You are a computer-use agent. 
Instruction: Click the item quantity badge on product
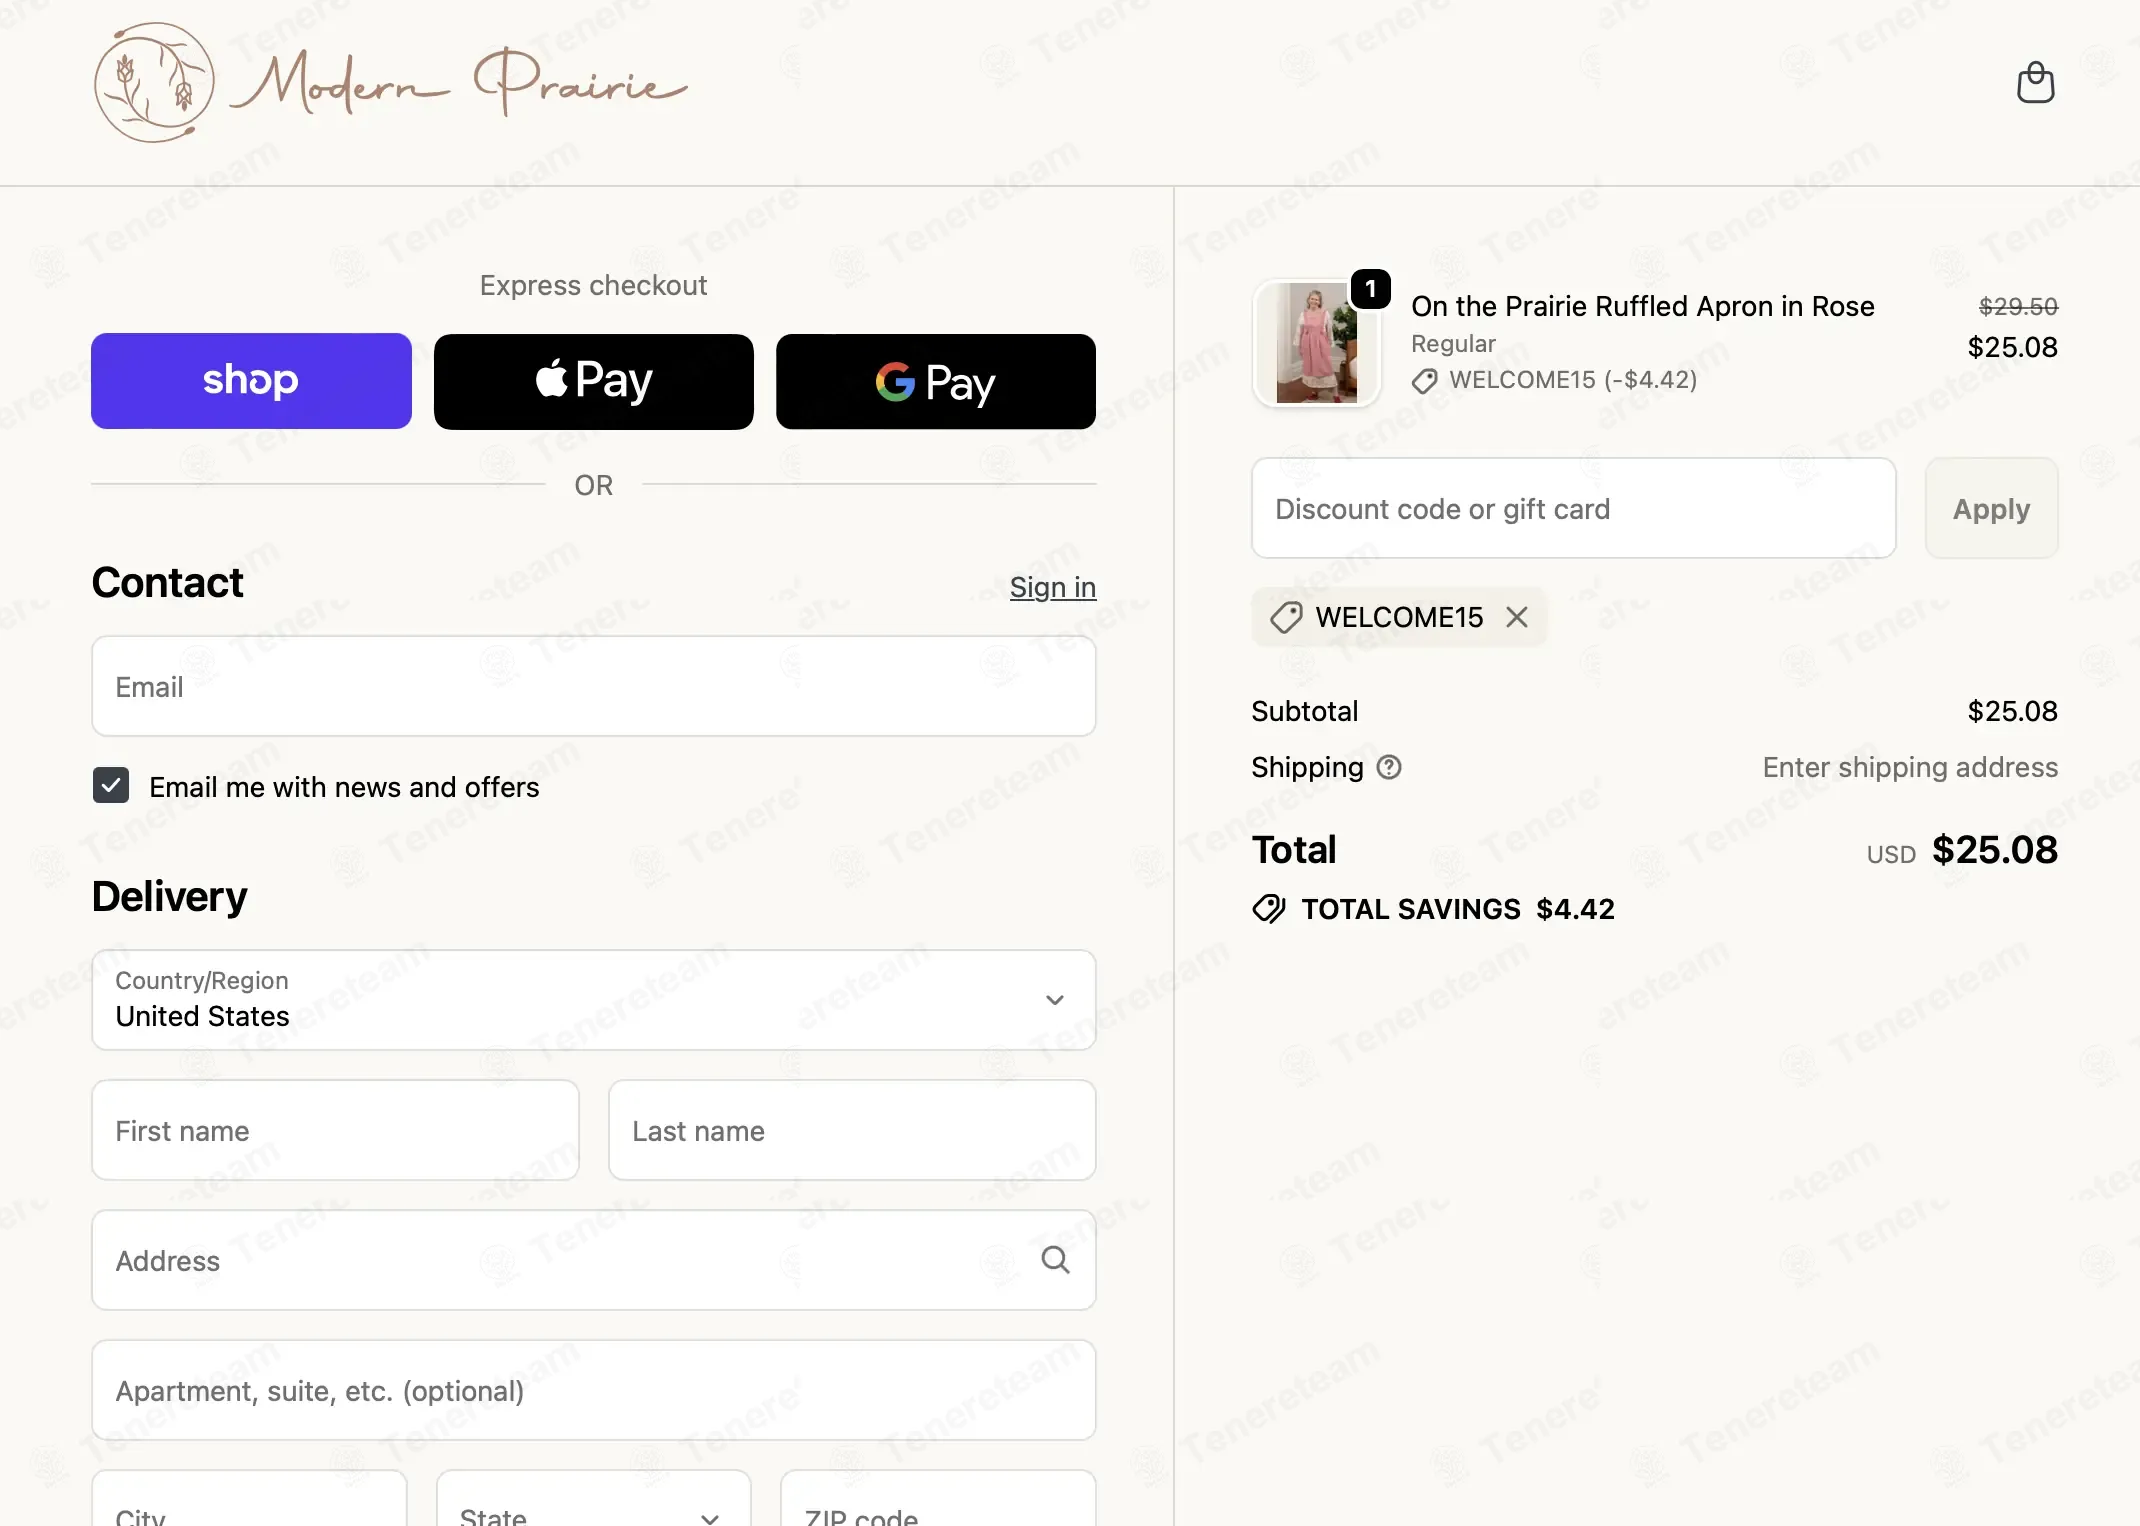tap(1370, 289)
